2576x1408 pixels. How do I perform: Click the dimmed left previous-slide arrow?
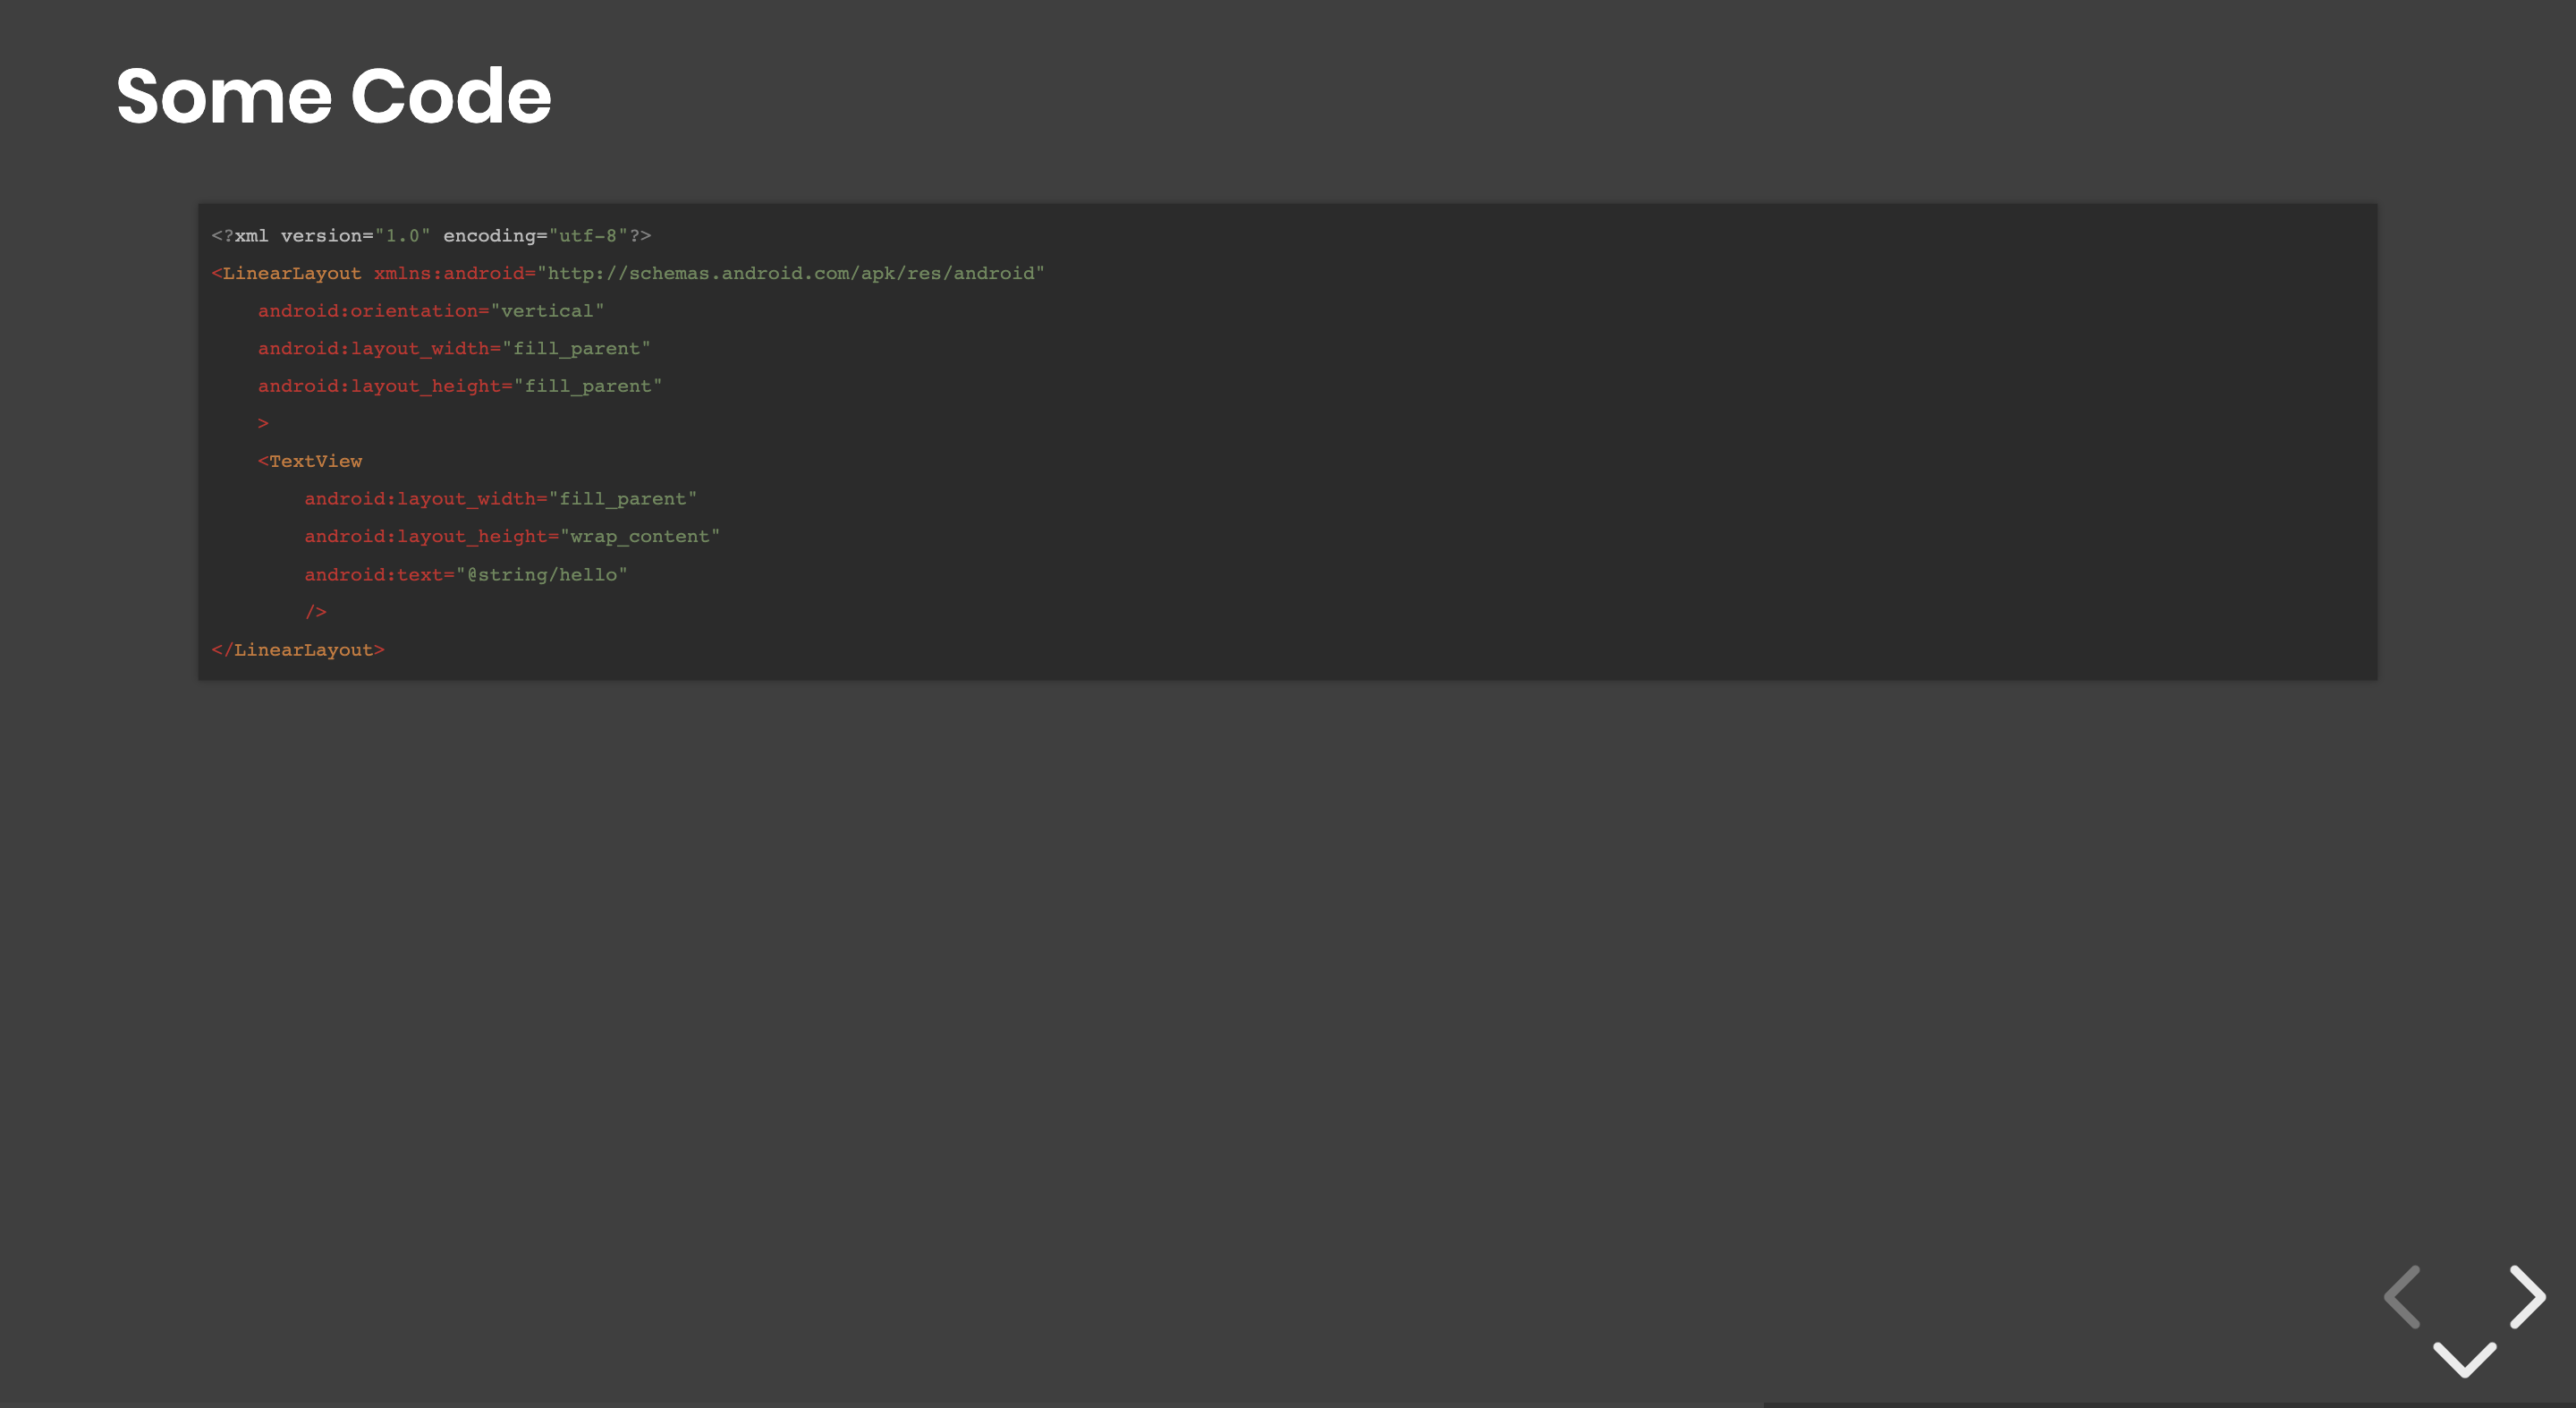click(2402, 1297)
